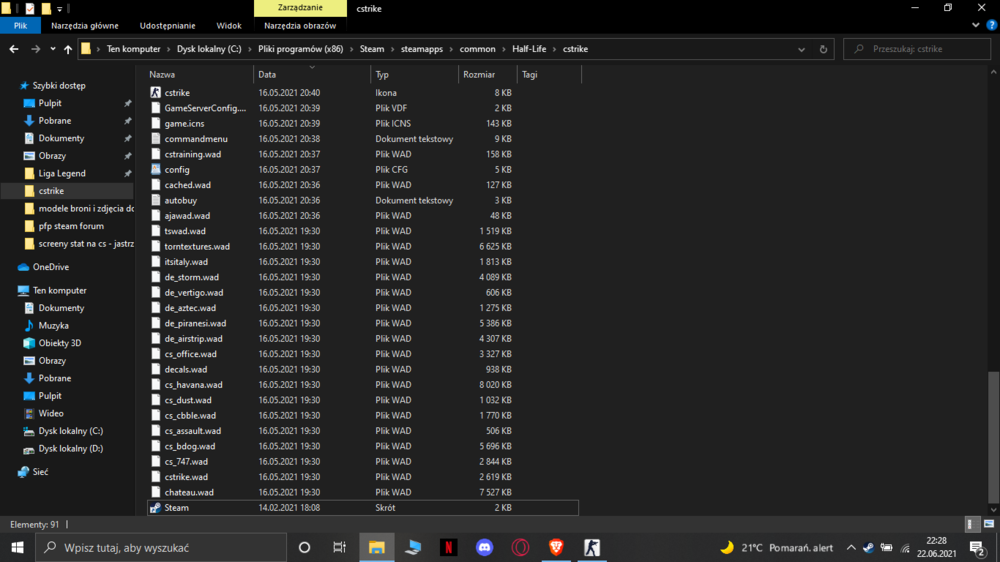Open Counter-Strike icon in taskbar
Image resolution: width=1000 pixels, height=562 pixels.
pos(592,547)
